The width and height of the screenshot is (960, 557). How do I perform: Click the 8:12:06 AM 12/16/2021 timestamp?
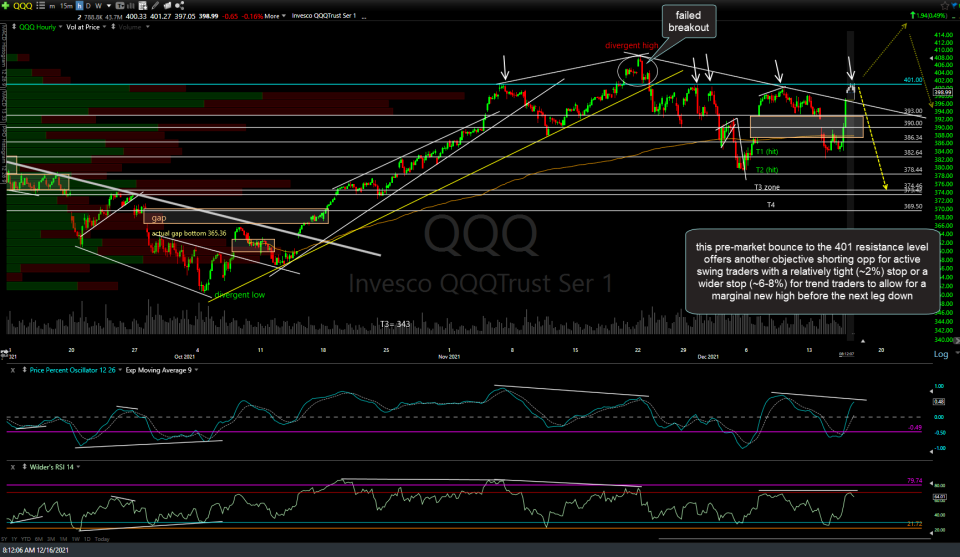click(36, 550)
